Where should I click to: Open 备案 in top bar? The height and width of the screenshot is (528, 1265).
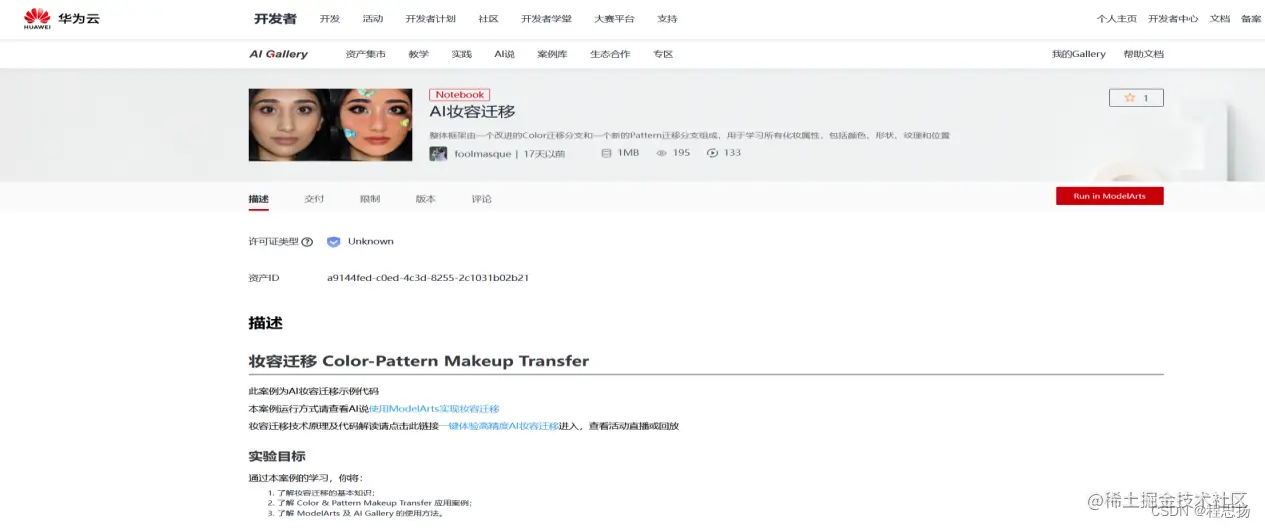1251,19
